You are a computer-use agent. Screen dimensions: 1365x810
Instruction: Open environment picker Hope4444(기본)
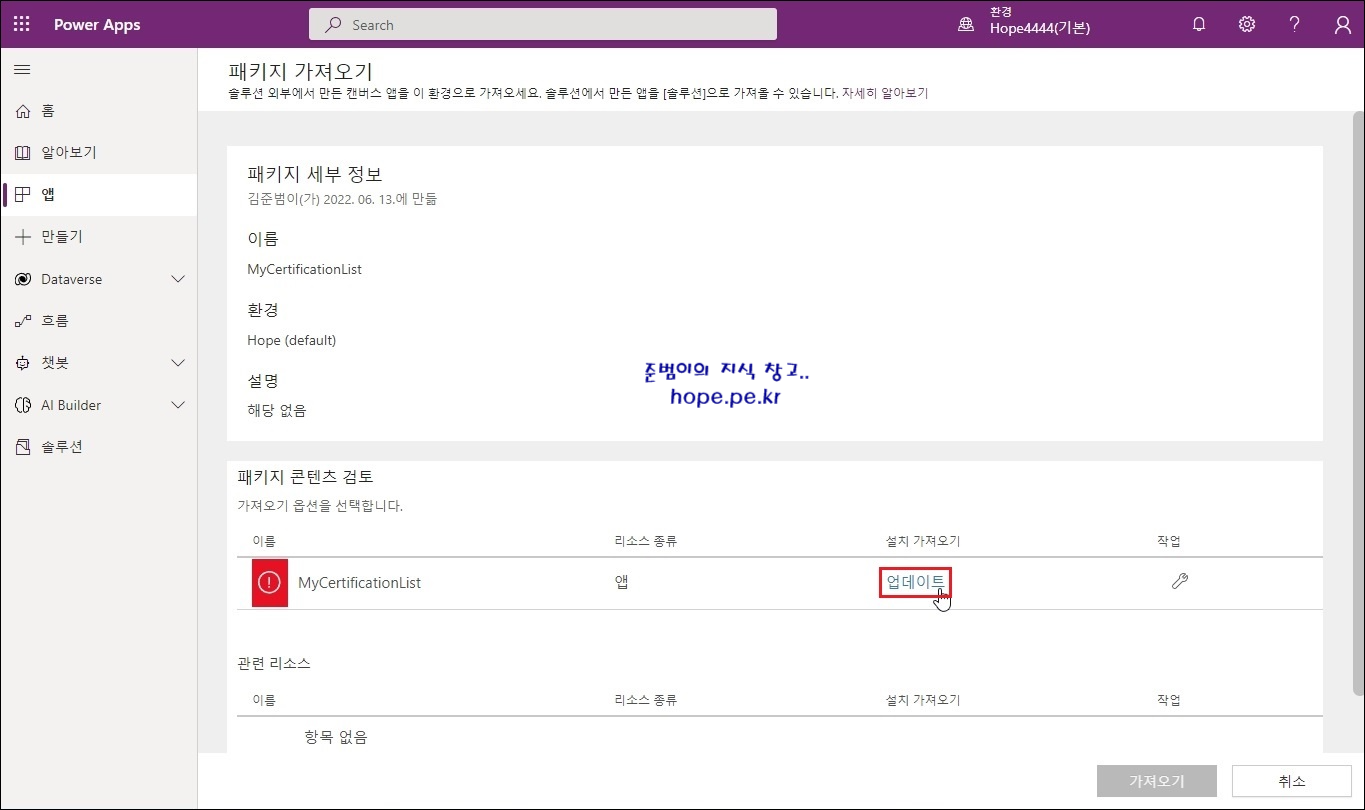point(1040,29)
